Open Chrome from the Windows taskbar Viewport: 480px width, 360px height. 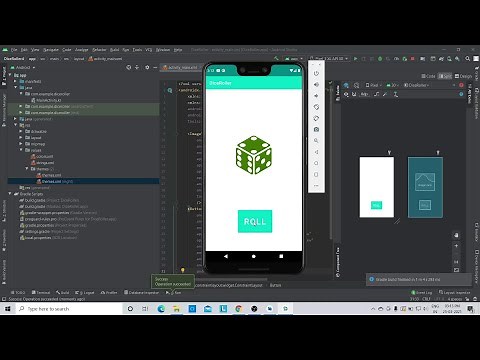pos(239,309)
